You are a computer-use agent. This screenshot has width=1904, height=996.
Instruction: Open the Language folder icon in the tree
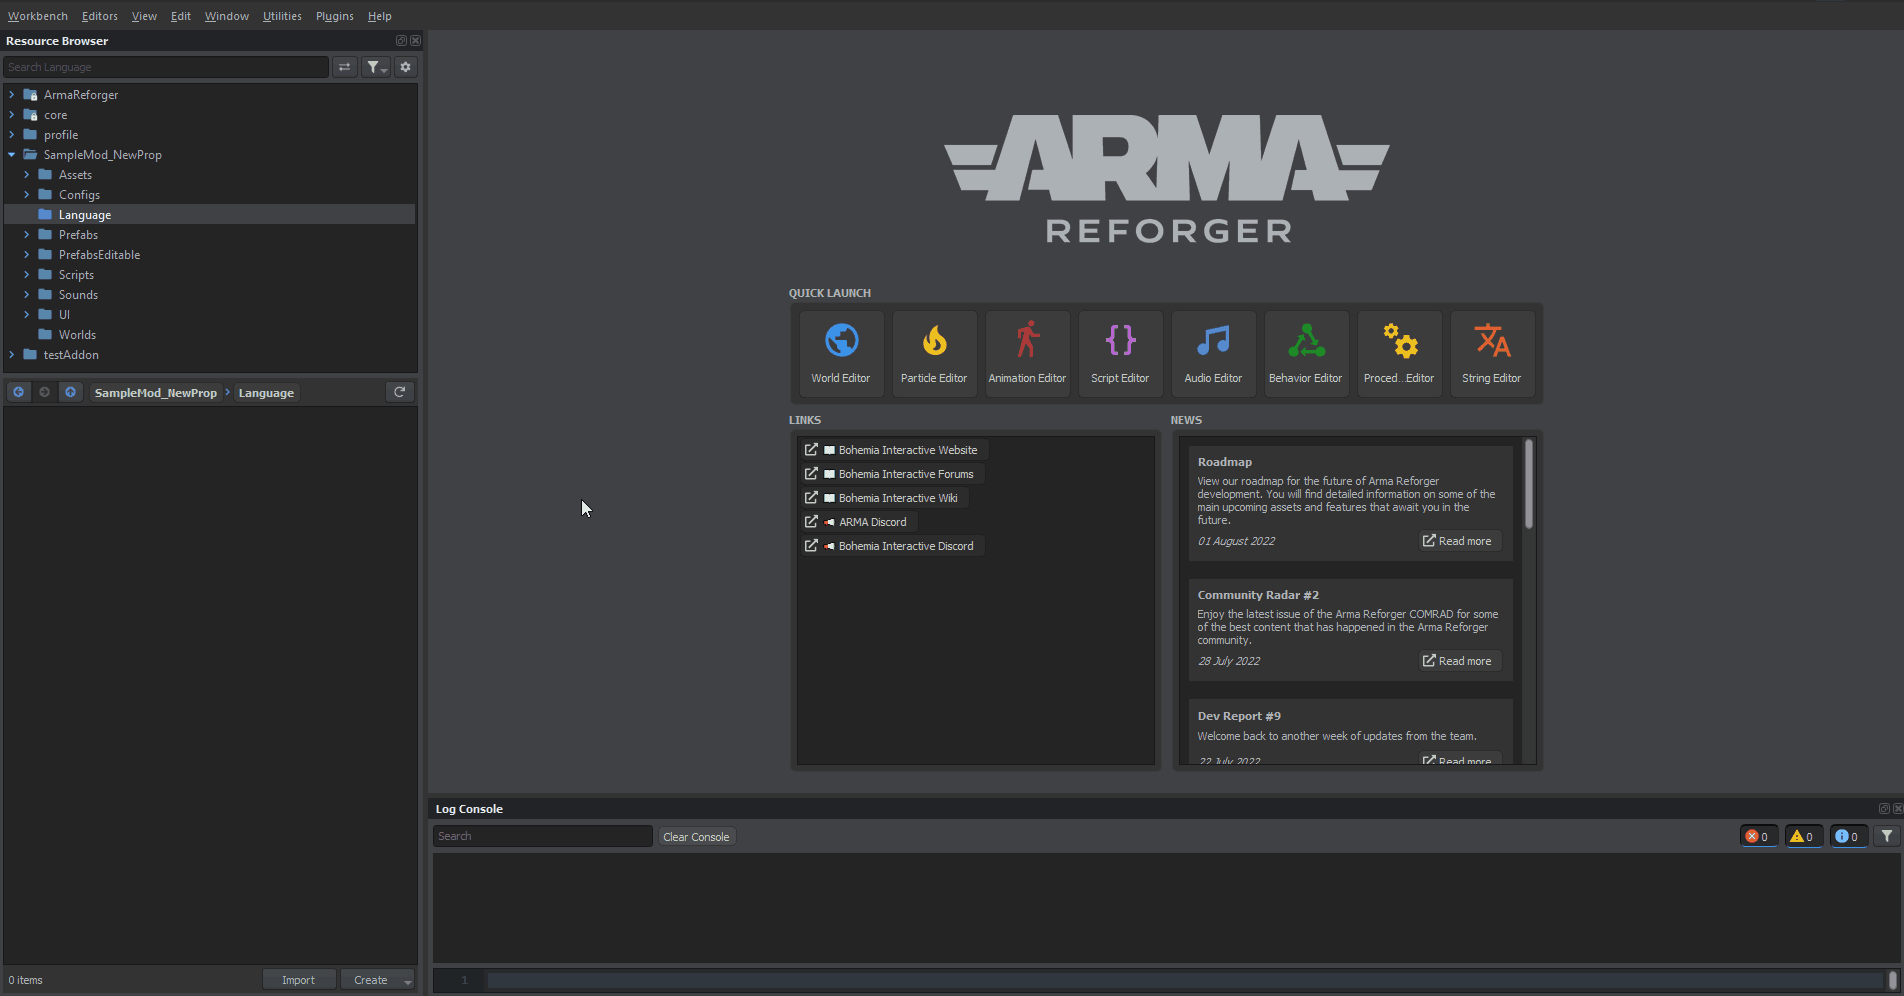coord(45,214)
